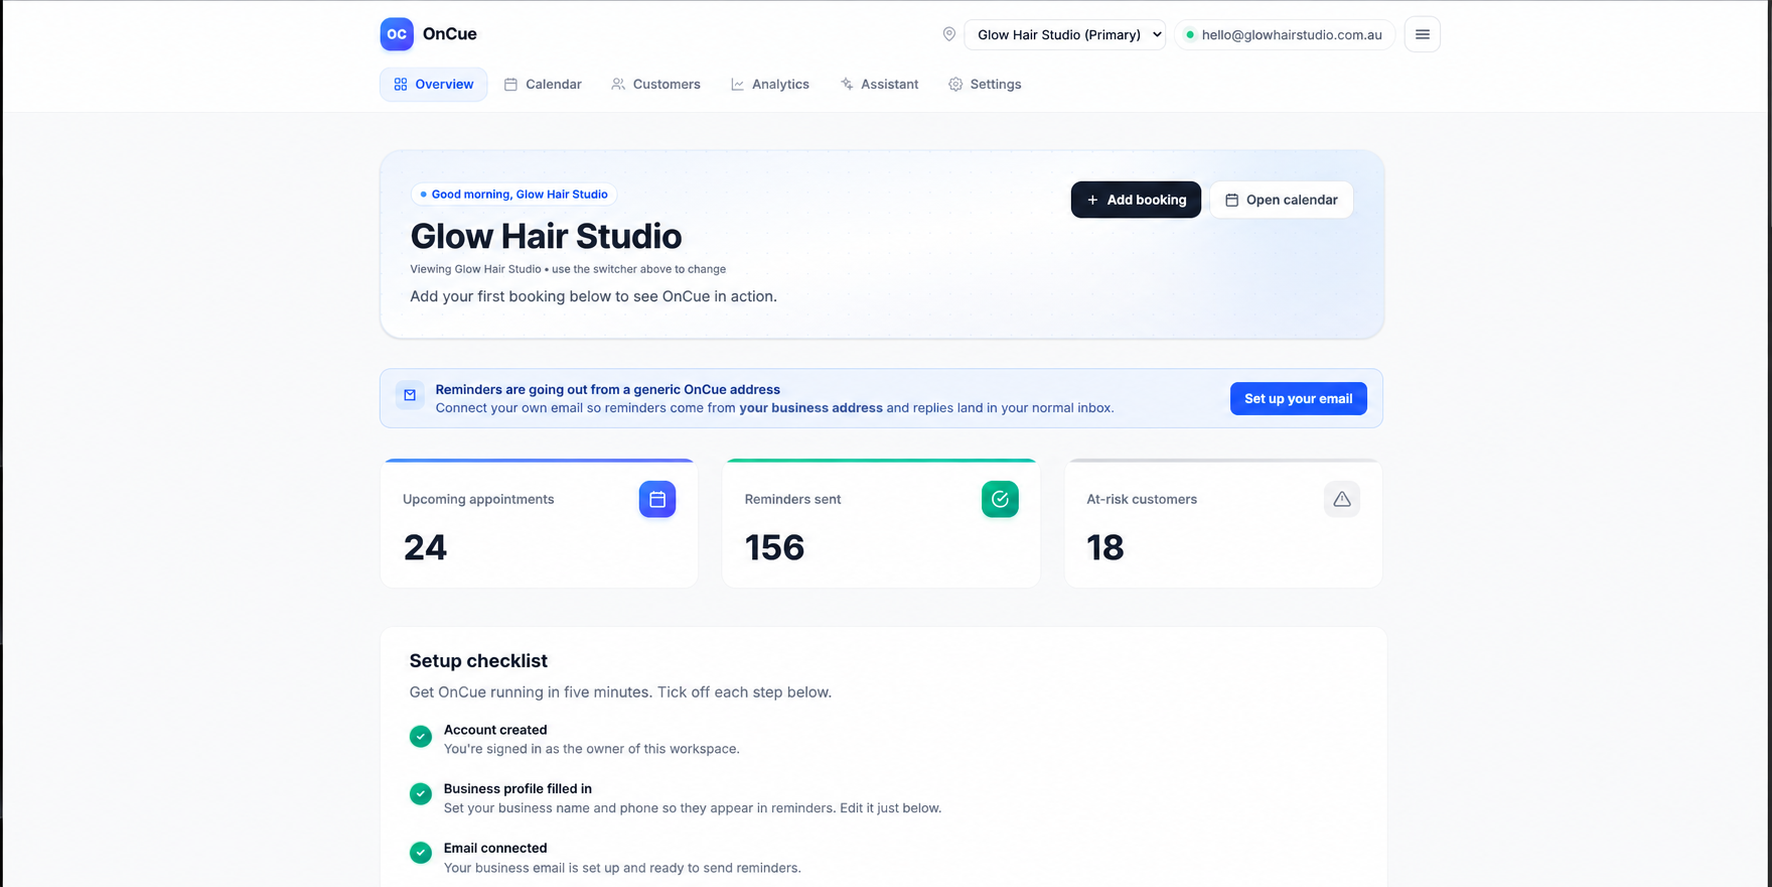Select the Analytics tab
This screenshot has width=1772, height=887.
click(770, 84)
